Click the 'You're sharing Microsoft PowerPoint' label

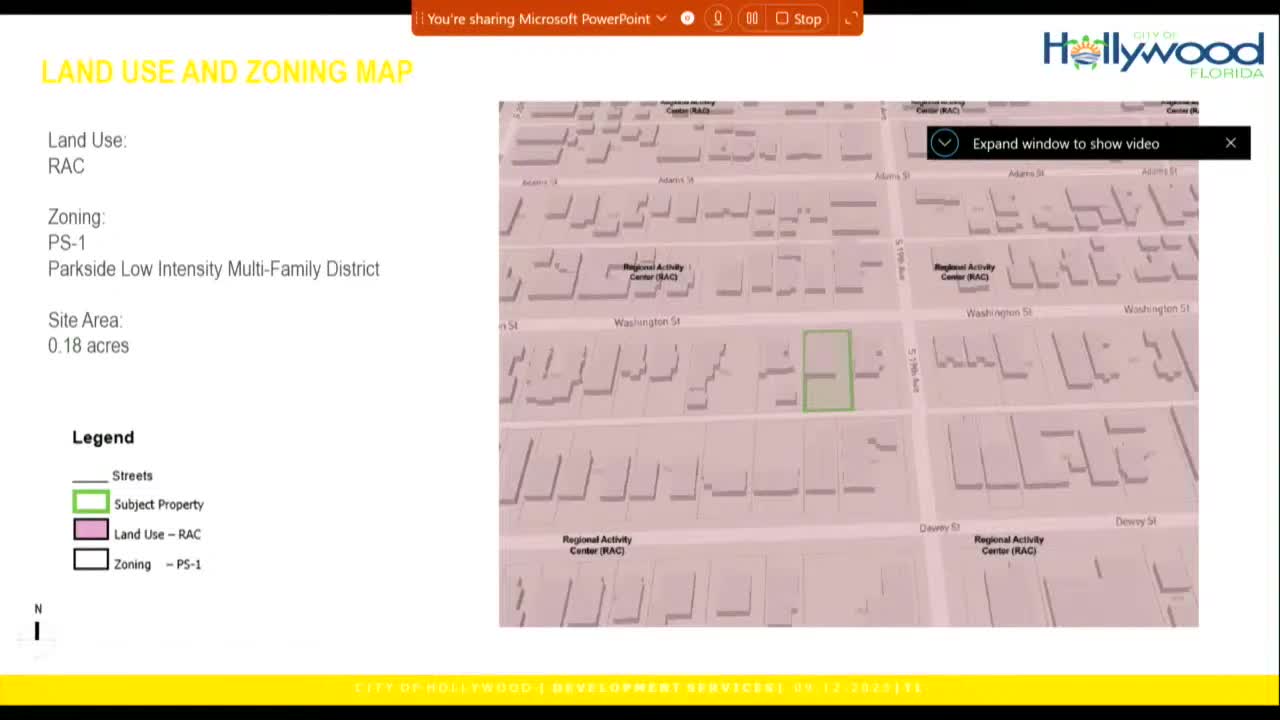[x=538, y=19]
